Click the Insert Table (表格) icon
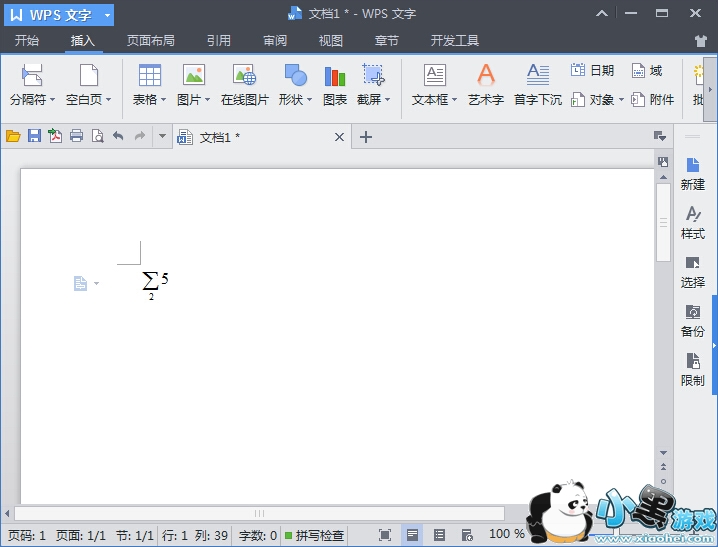The image size is (718, 547). [149, 75]
